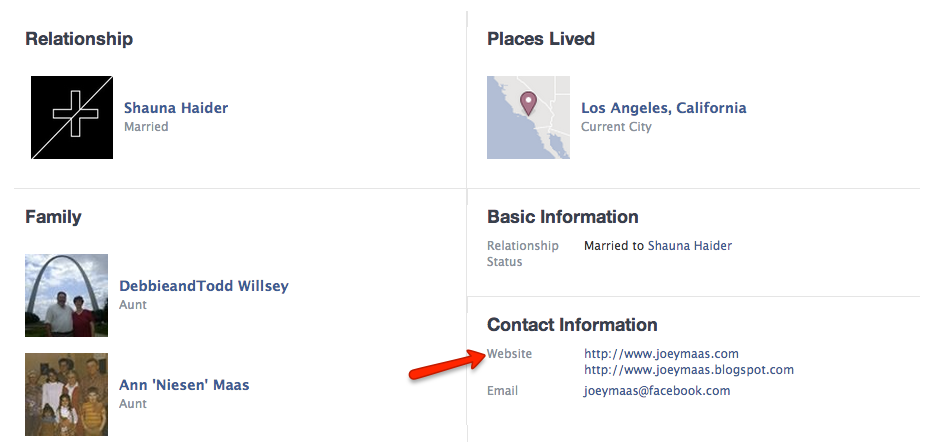The width and height of the screenshot is (934, 442).
Task: Open Ann 'Niesen' Maas profile link
Action: click(184, 385)
